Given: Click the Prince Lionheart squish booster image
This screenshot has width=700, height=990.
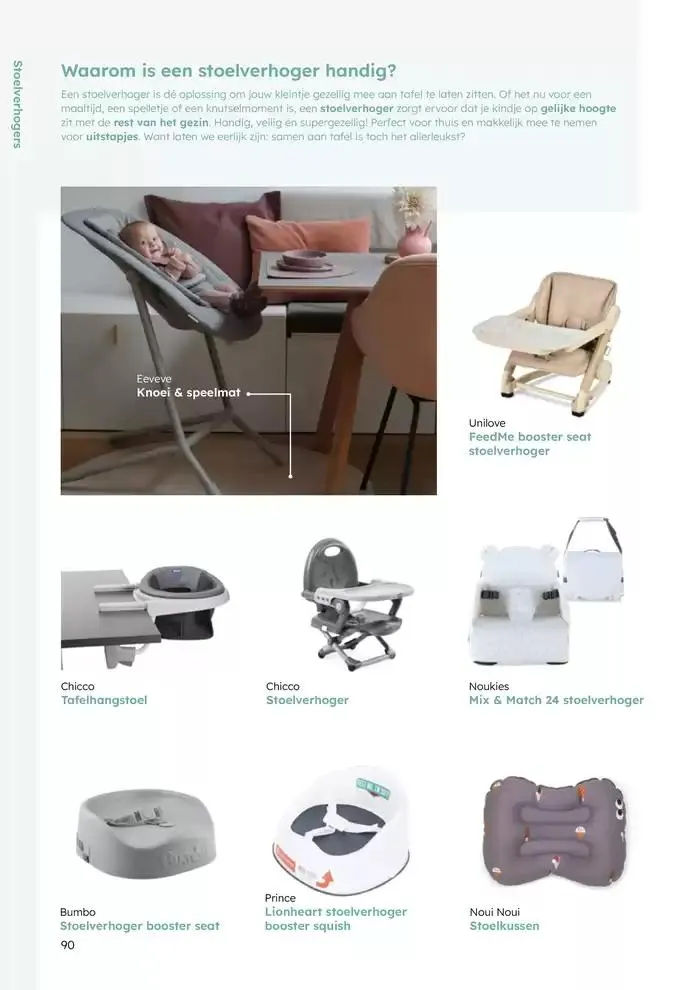Looking at the screenshot, I should point(341,830).
